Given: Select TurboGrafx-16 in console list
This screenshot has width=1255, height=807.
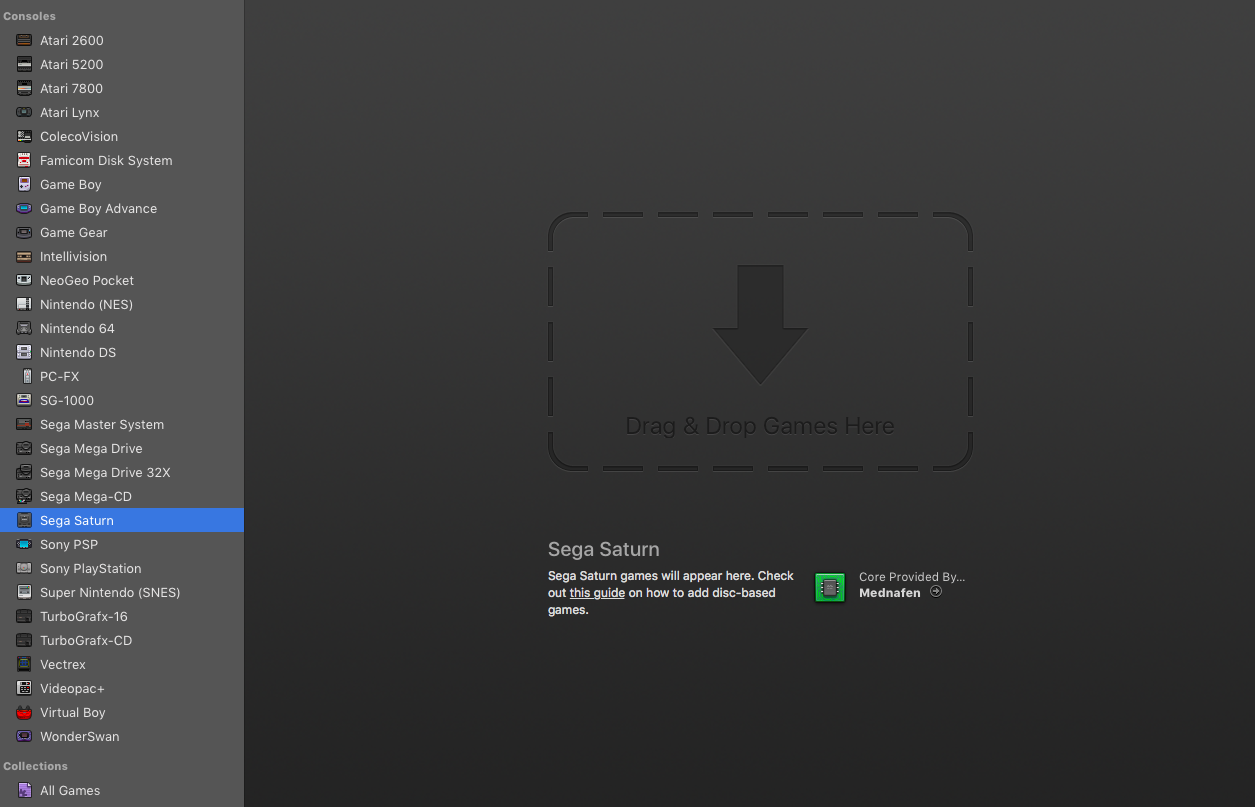Looking at the screenshot, I should 122,616.
